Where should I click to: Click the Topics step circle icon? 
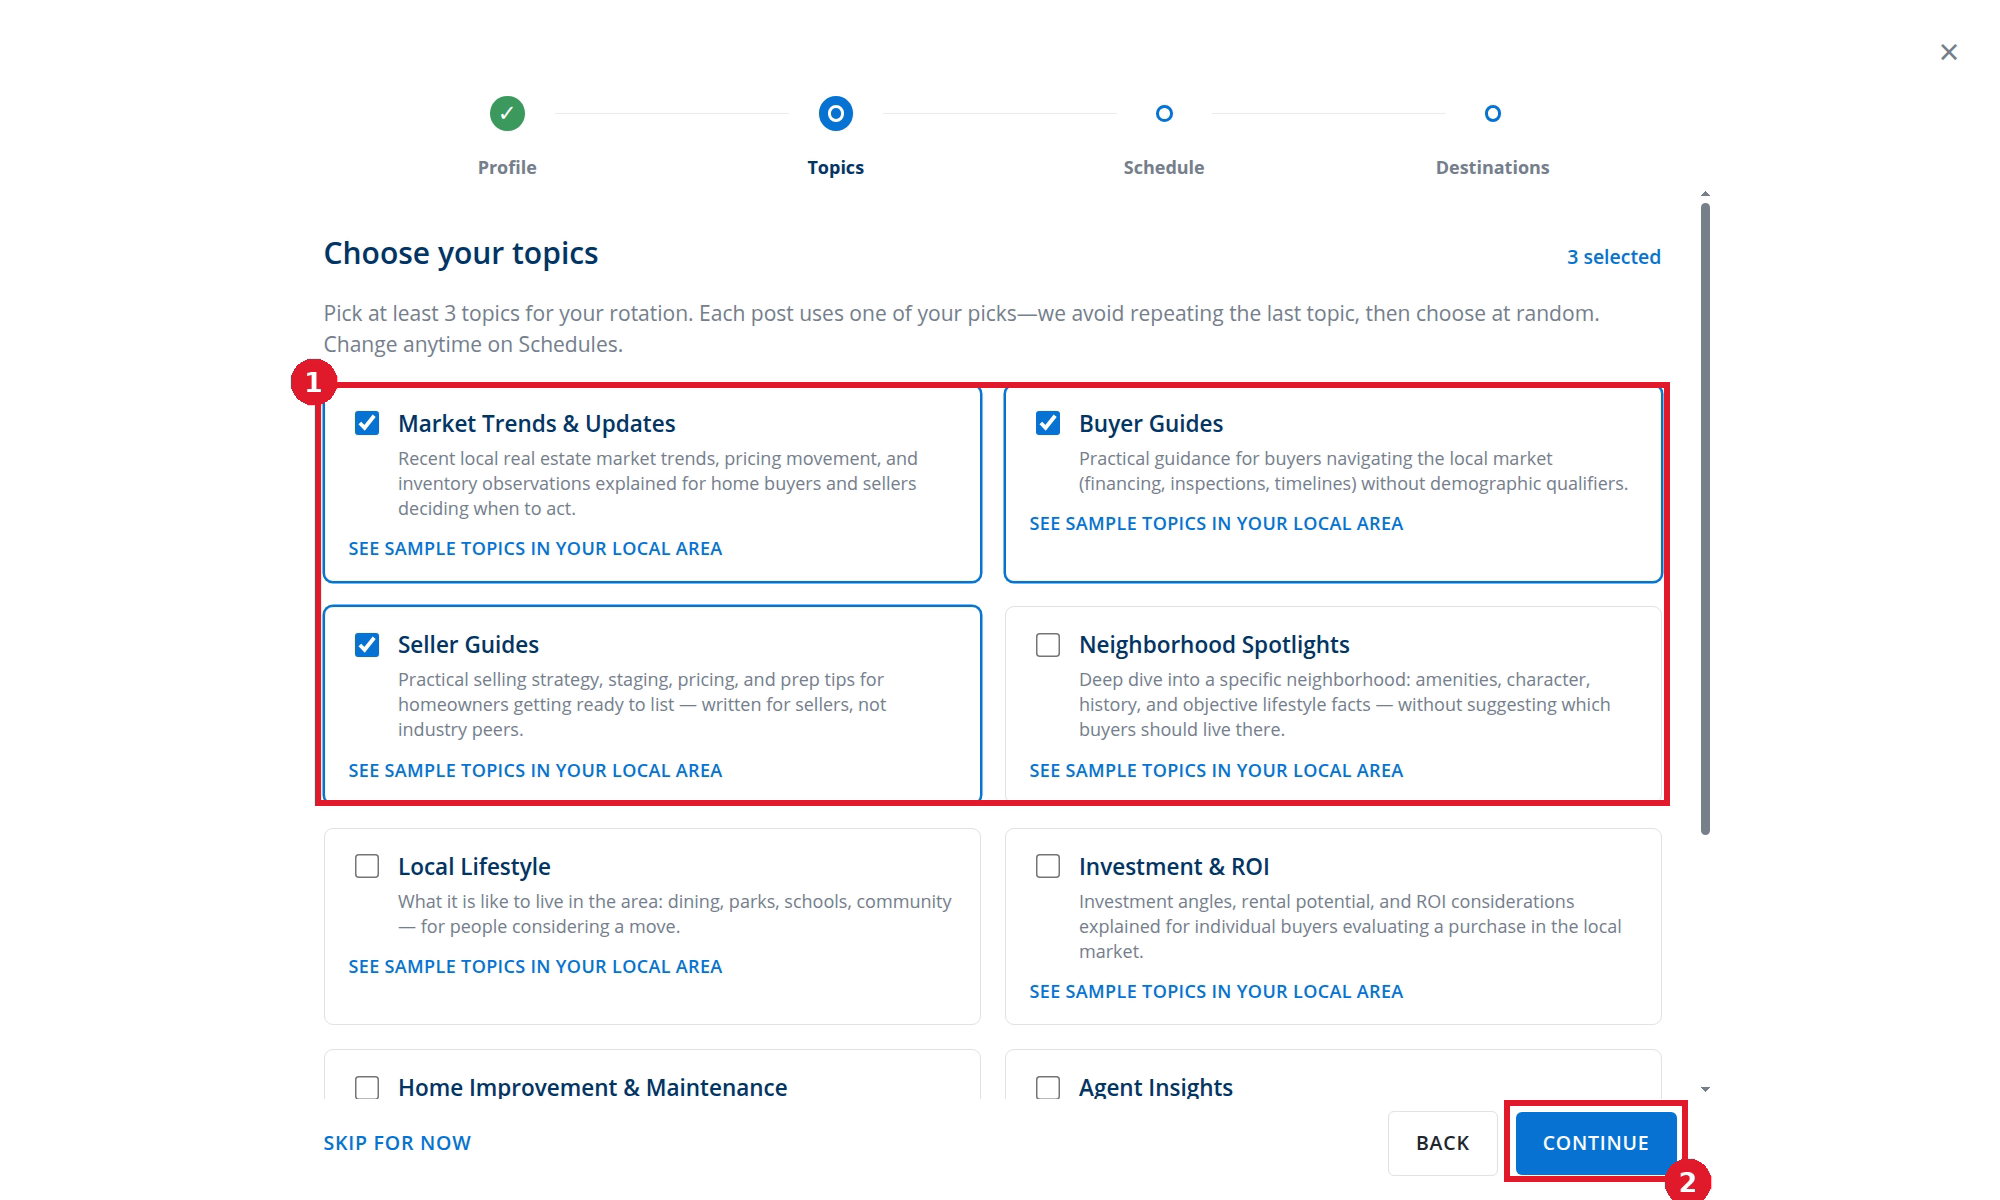click(x=835, y=114)
